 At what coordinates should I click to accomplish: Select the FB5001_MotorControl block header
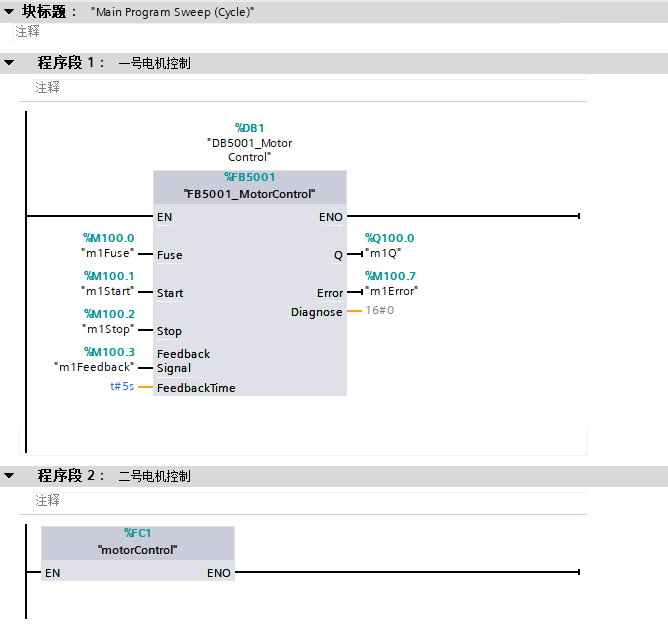click(249, 193)
